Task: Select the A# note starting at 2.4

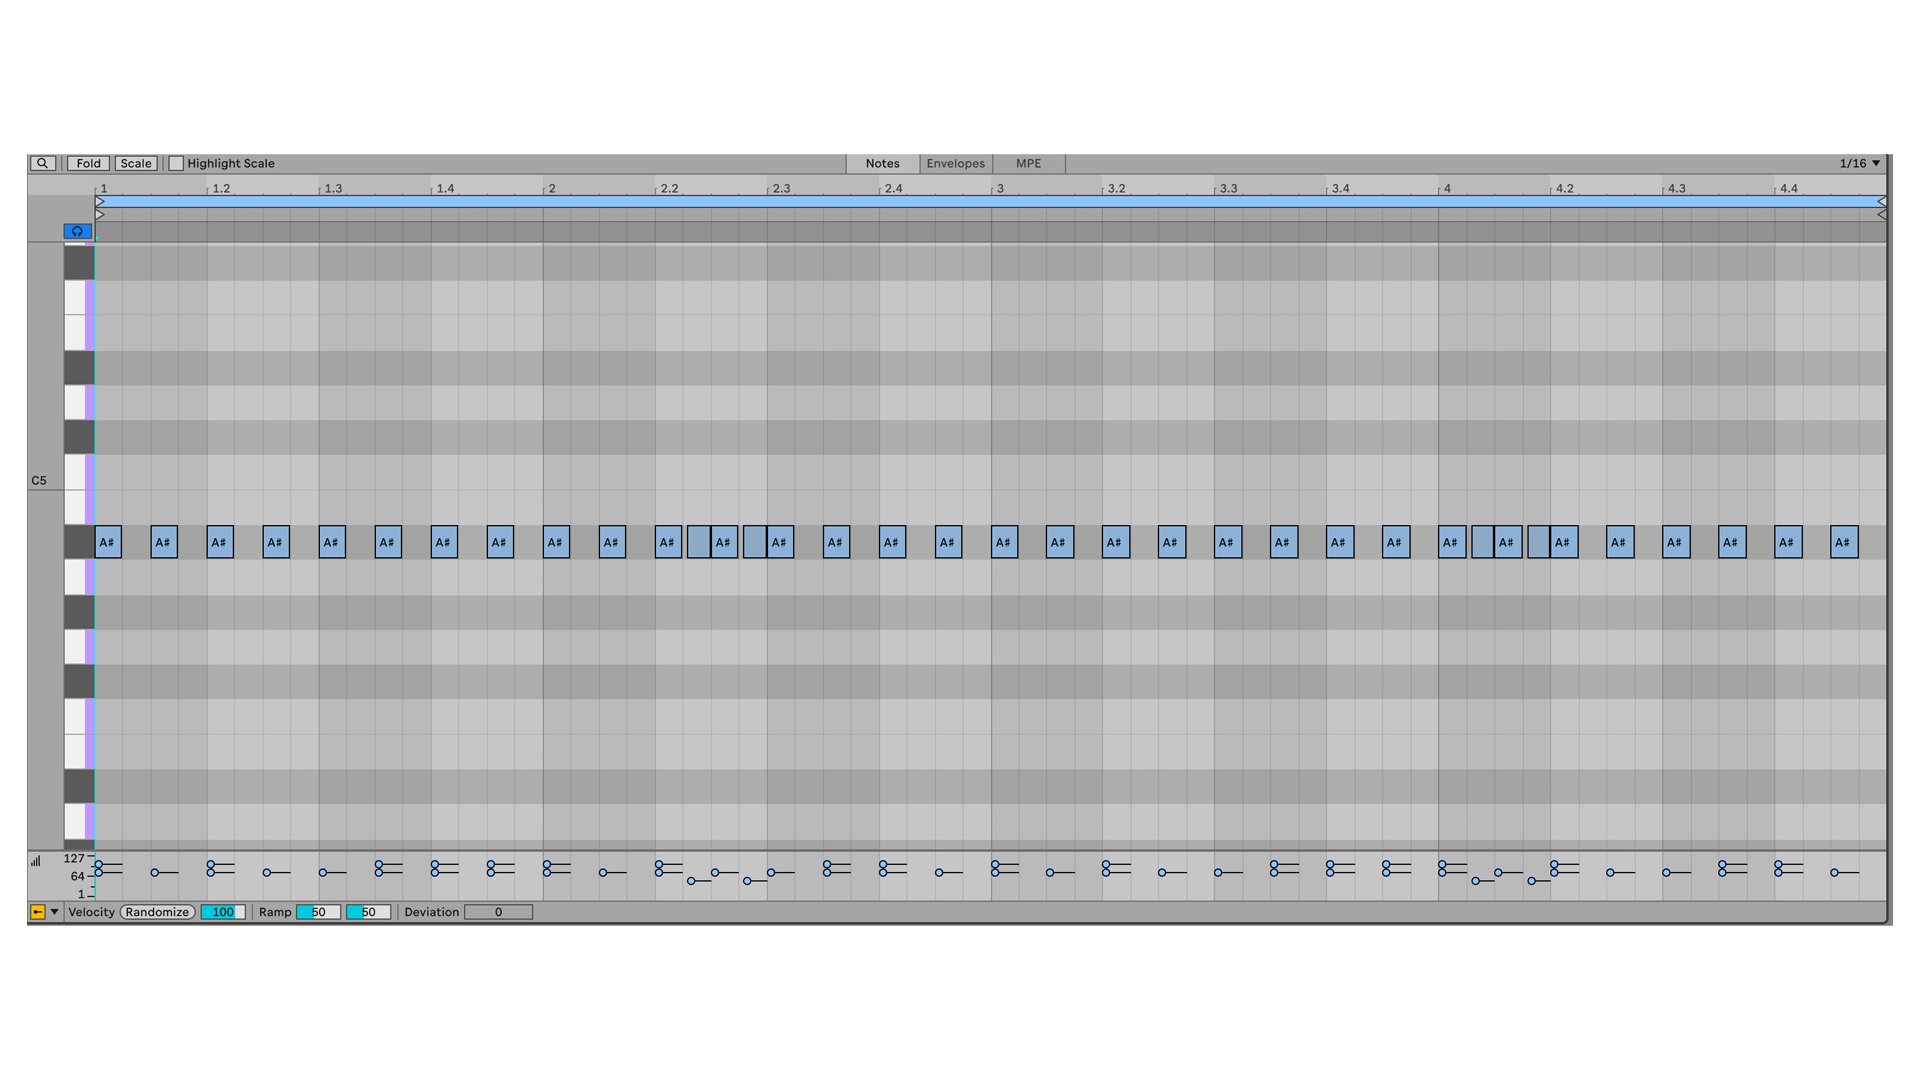Action: coord(892,542)
